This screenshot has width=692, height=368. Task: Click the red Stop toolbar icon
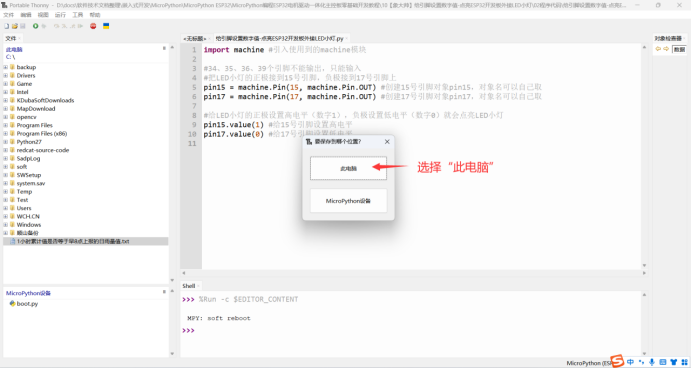point(93,26)
